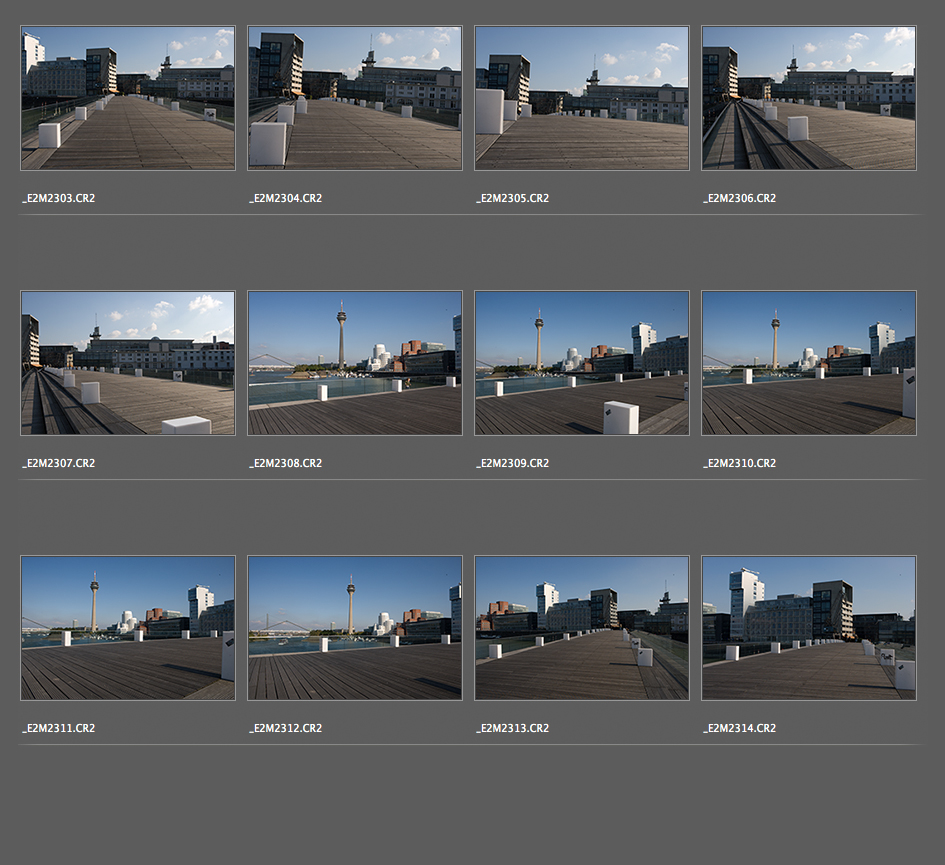Select the _E2M2303.CR2 thumbnail image
945x865 pixels.
(x=128, y=98)
